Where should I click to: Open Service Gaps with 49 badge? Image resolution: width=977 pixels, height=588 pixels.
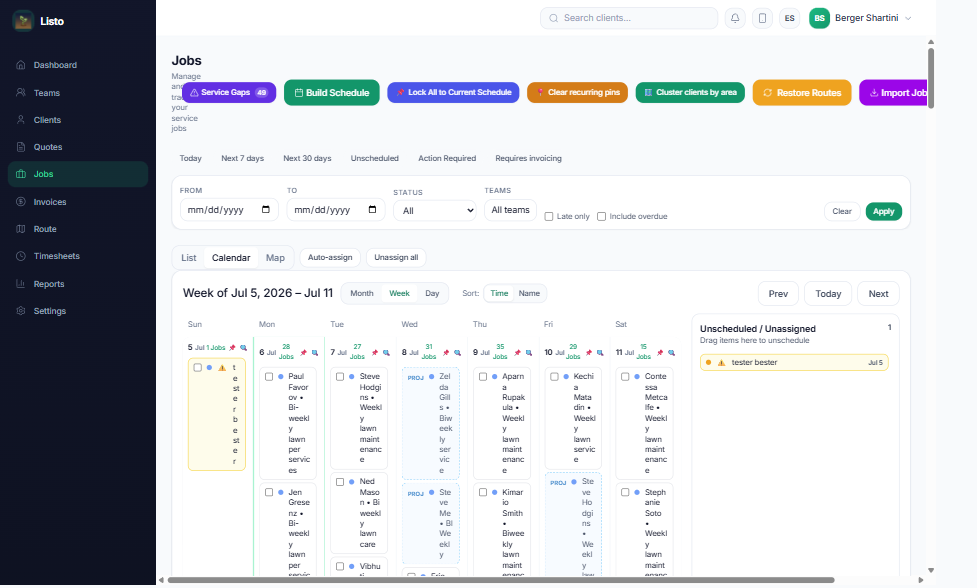point(229,92)
